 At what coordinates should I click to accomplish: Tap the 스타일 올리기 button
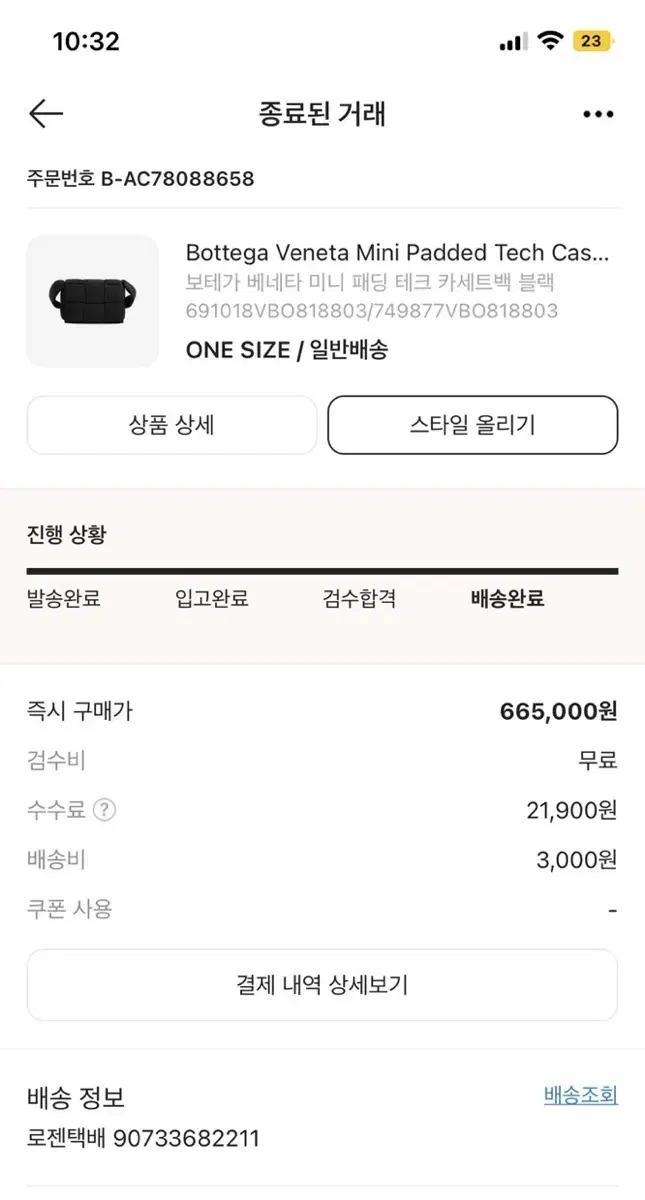[x=473, y=425]
